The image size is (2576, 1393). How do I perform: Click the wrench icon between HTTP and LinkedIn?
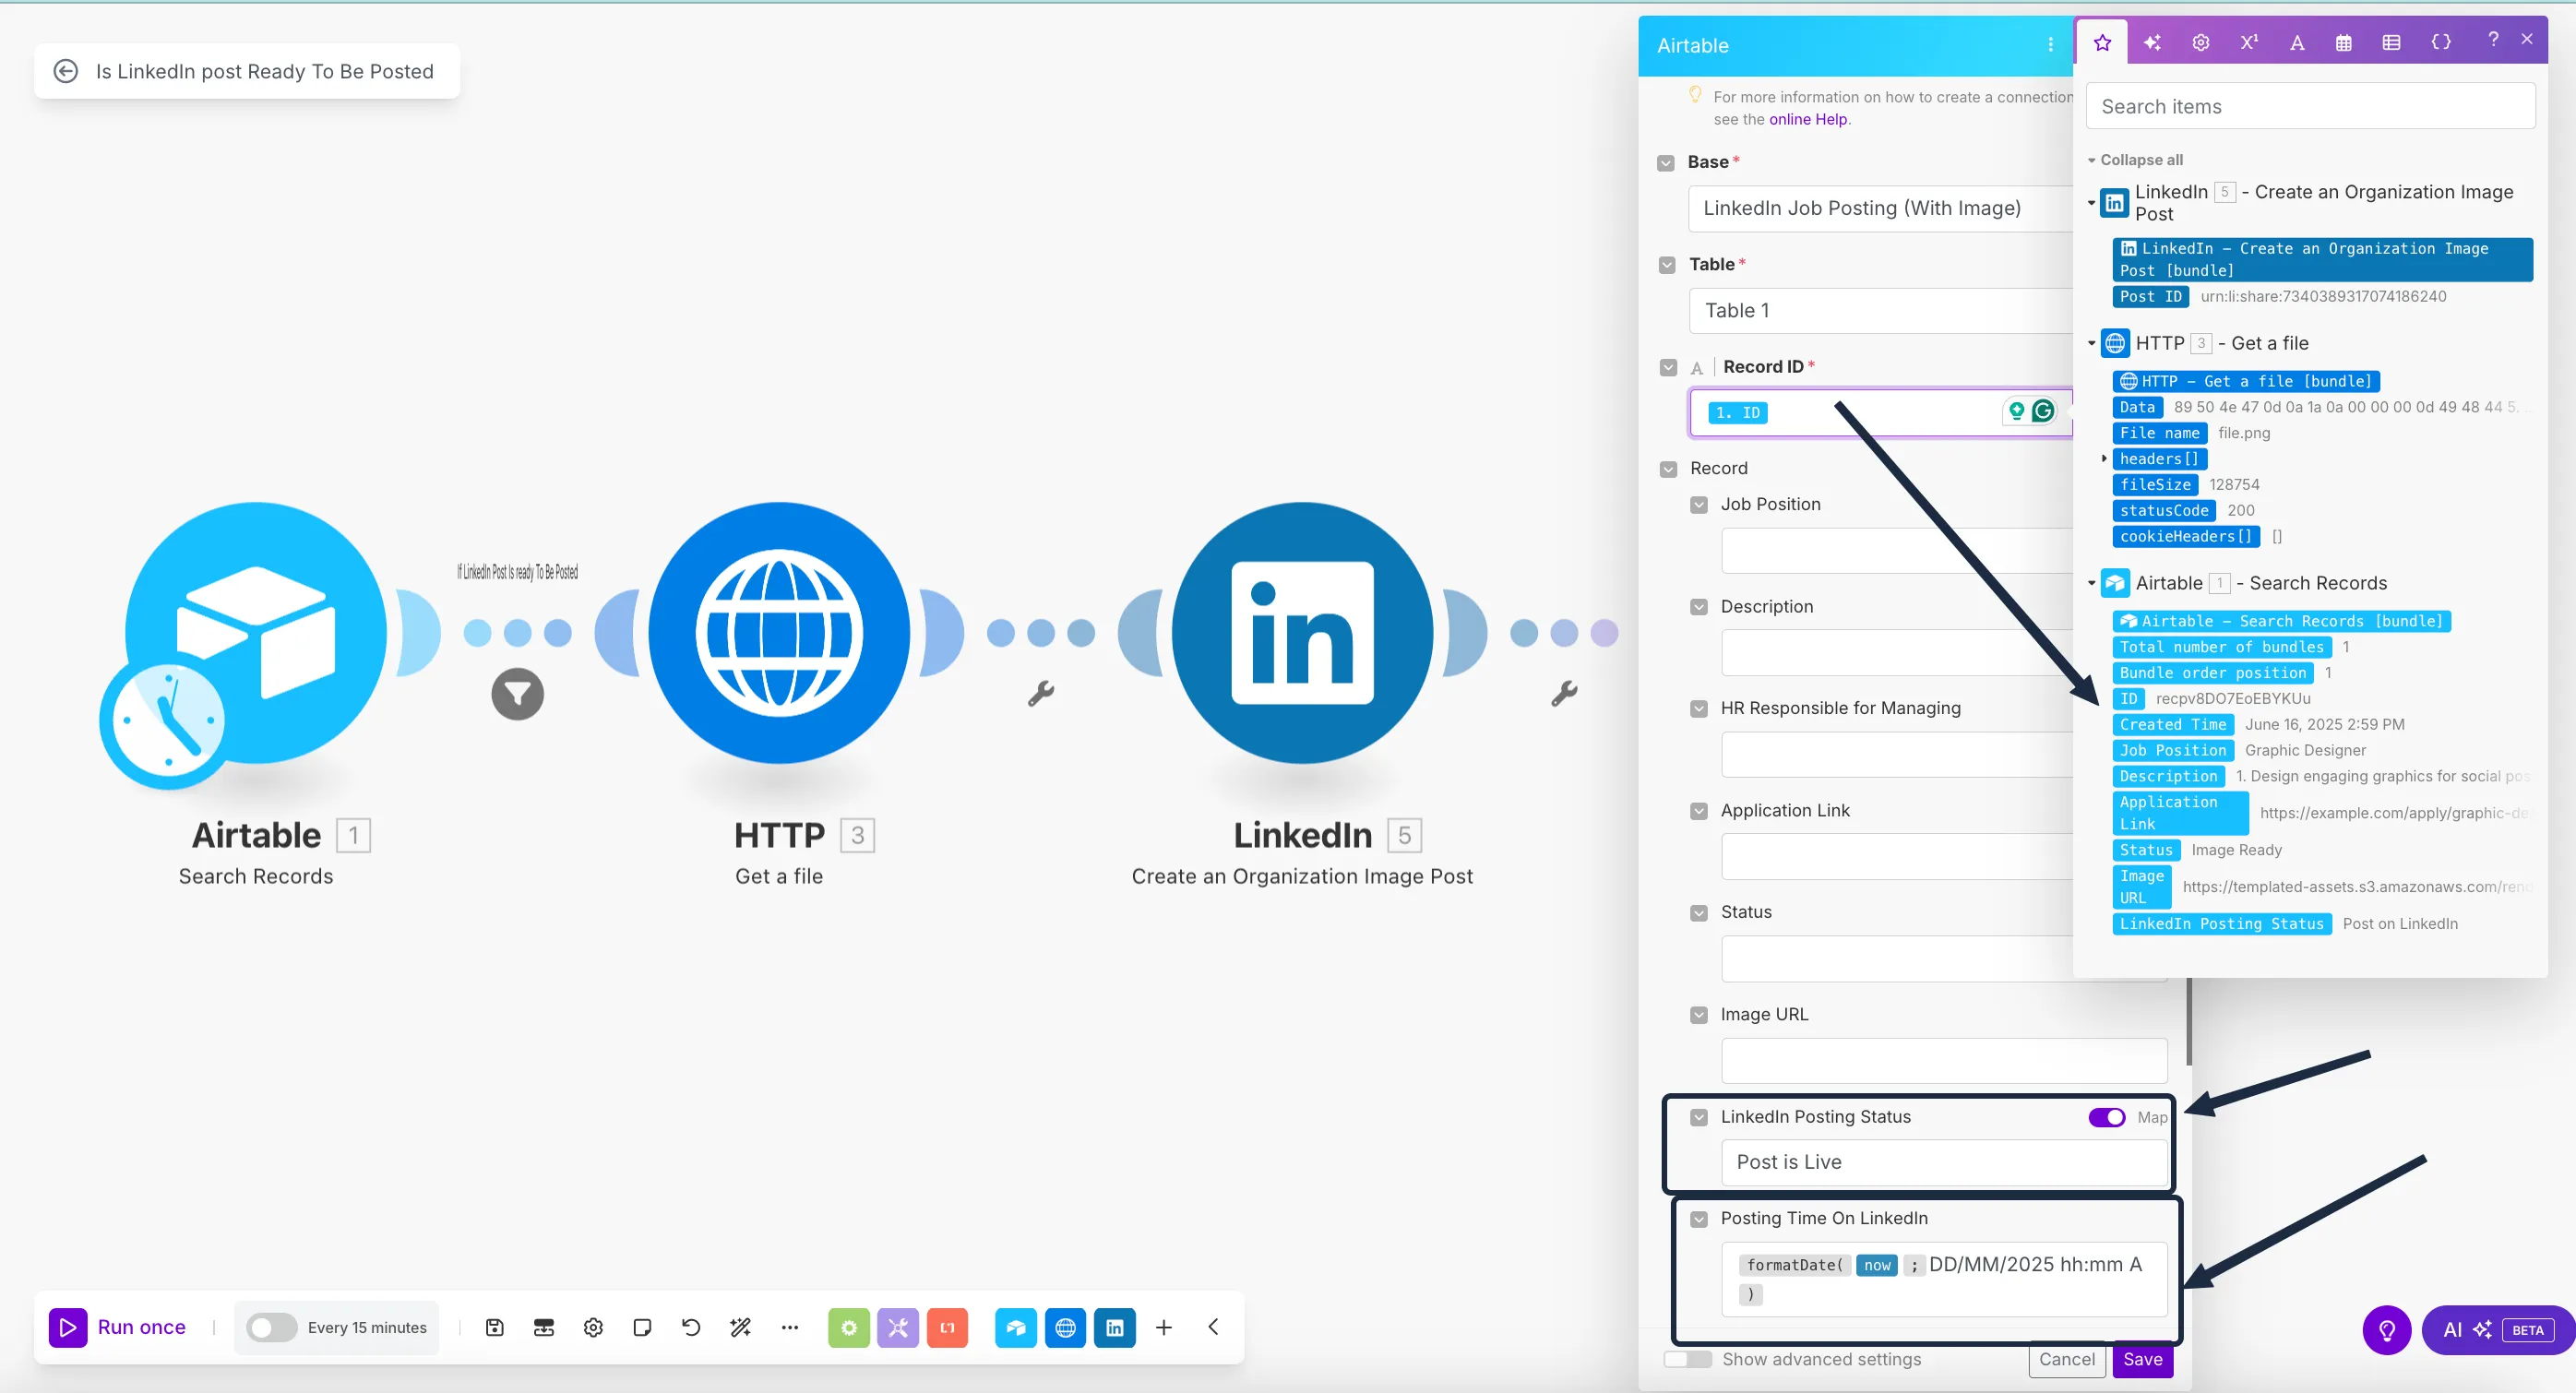tap(1040, 693)
